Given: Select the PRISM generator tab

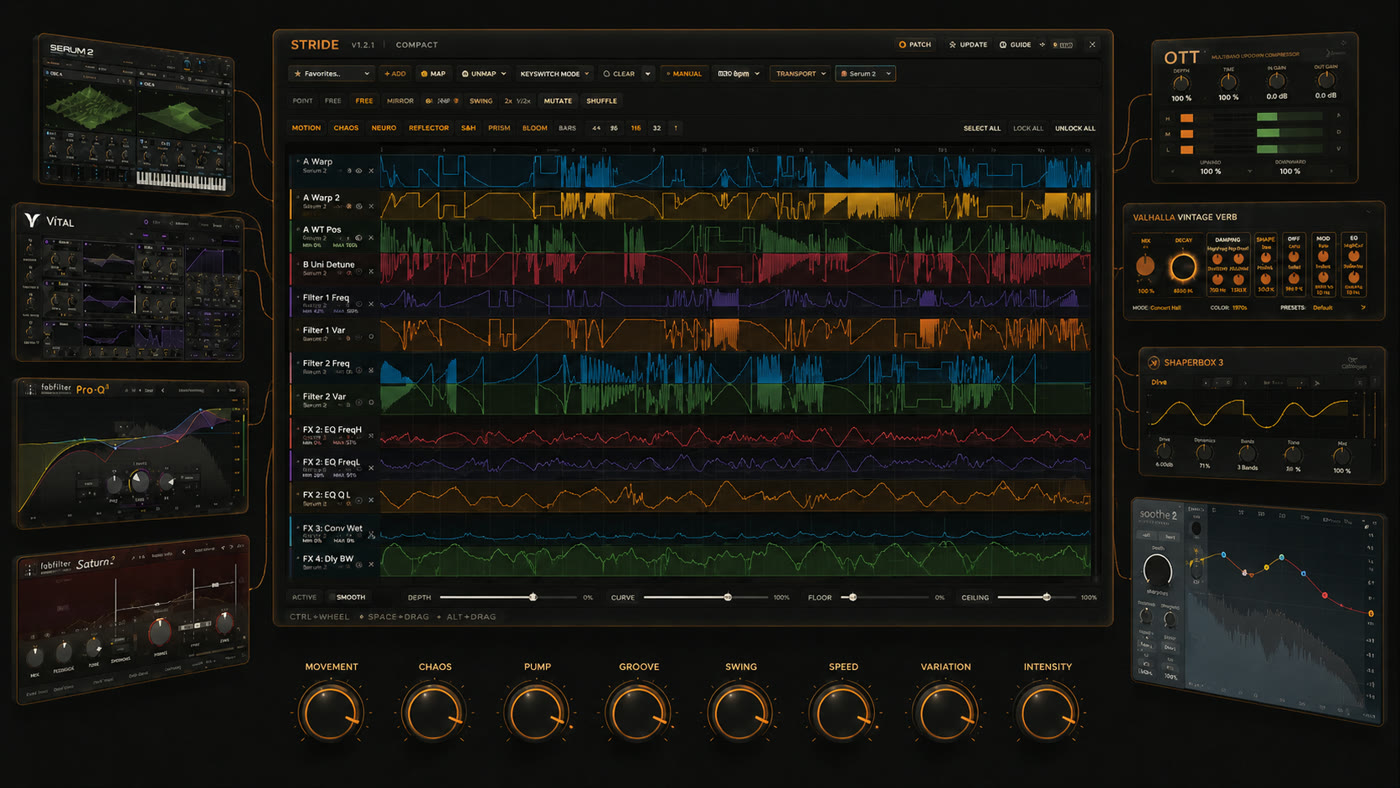Looking at the screenshot, I should click(499, 128).
